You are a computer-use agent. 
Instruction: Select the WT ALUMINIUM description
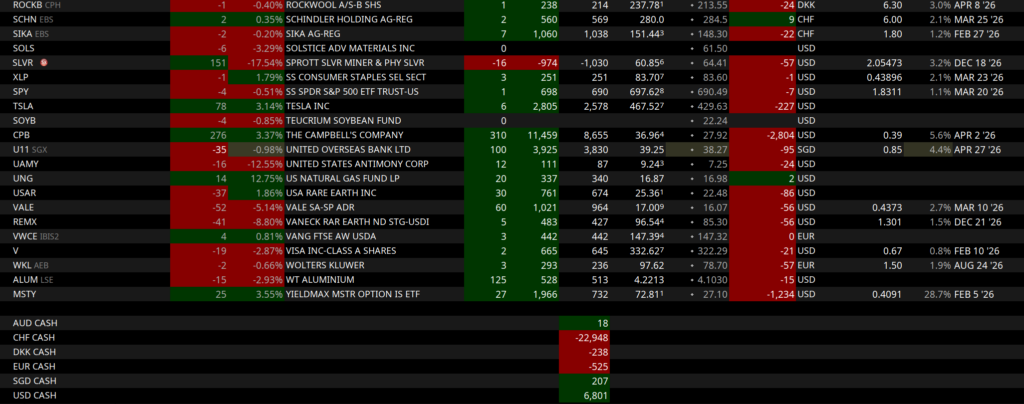click(322, 279)
